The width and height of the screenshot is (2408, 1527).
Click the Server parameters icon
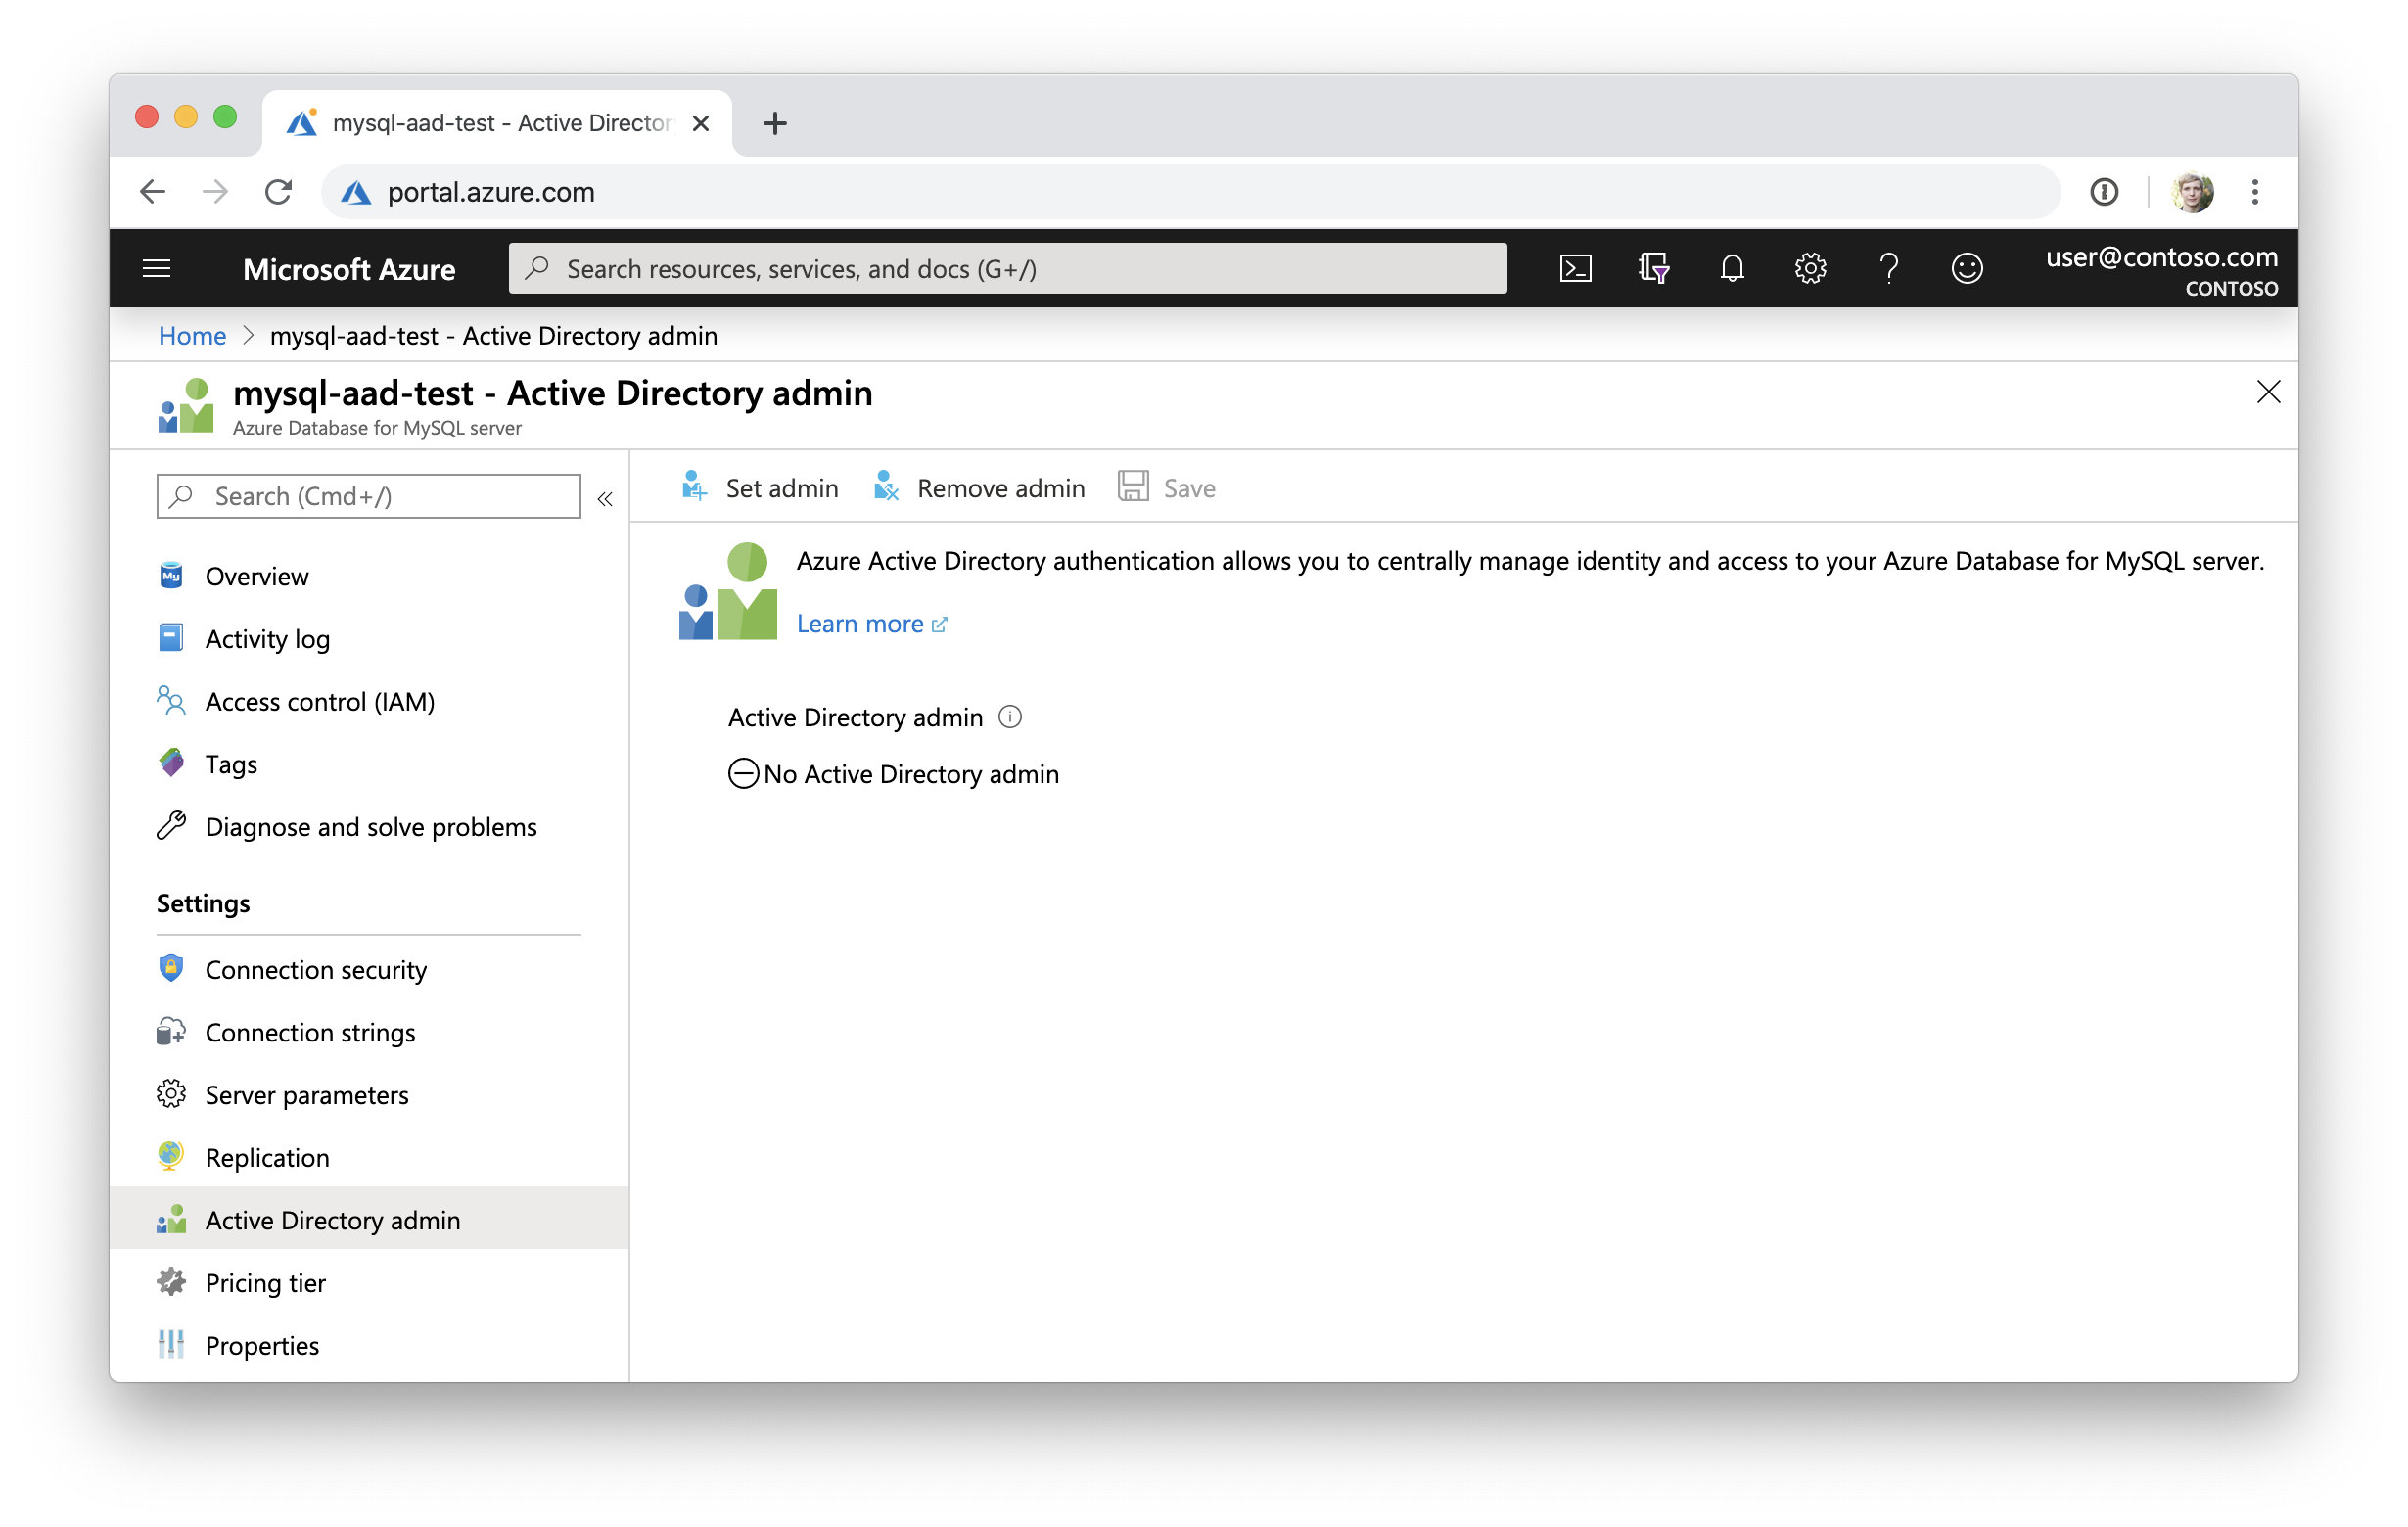coord(170,1093)
